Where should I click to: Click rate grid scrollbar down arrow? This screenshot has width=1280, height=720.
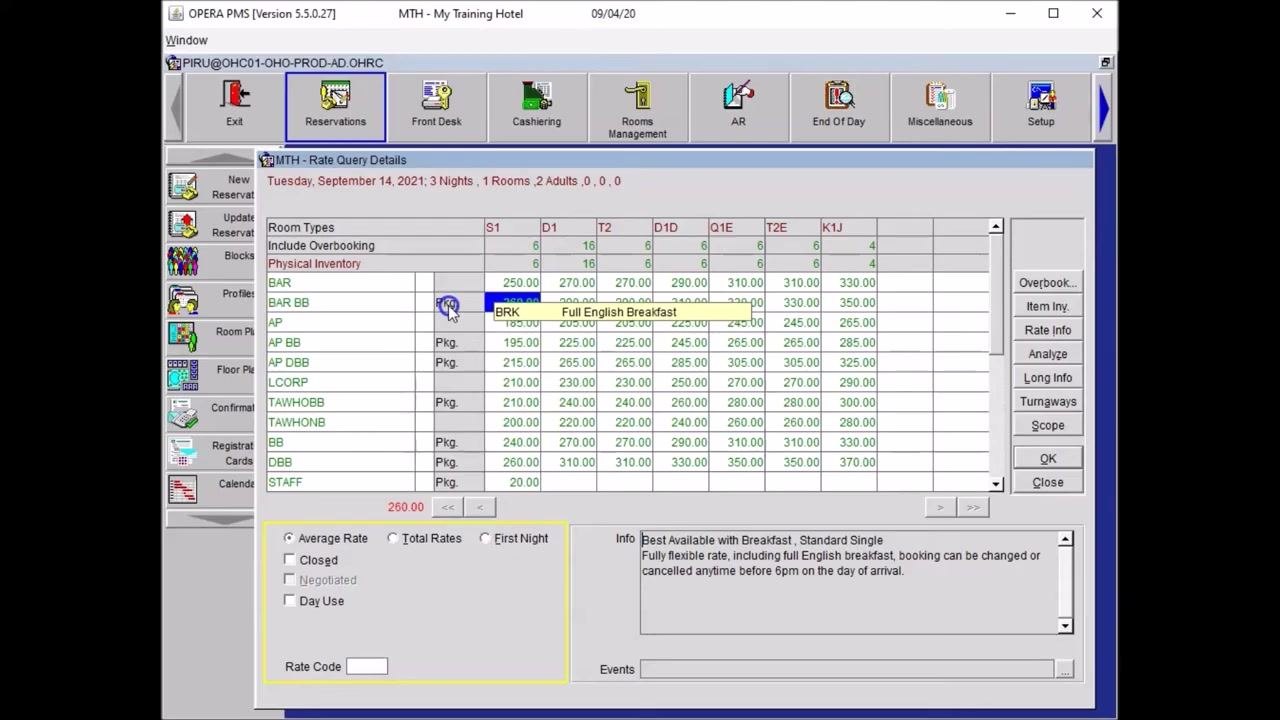pyautogui.click(x=996, y=484)
